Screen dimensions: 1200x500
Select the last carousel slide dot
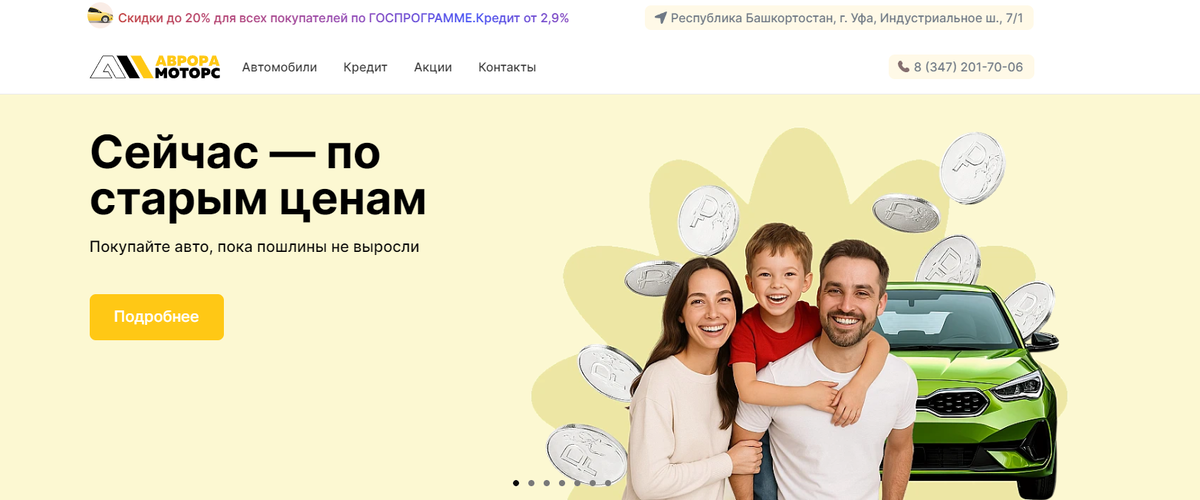pos(608,483)
